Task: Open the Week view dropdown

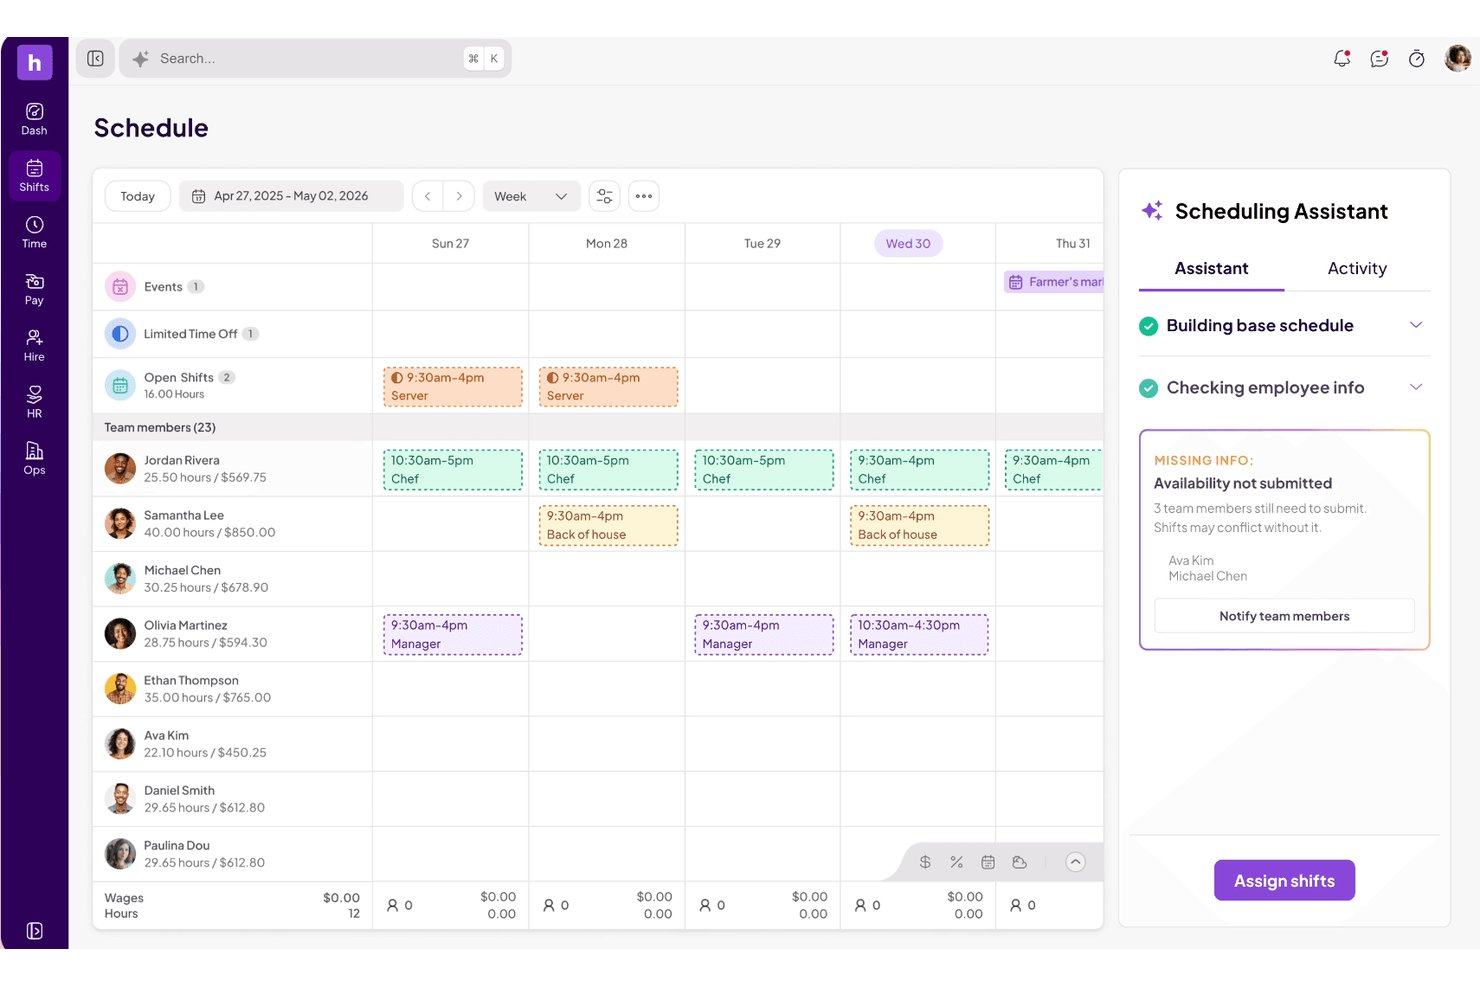Action: [x=531, y=196]
